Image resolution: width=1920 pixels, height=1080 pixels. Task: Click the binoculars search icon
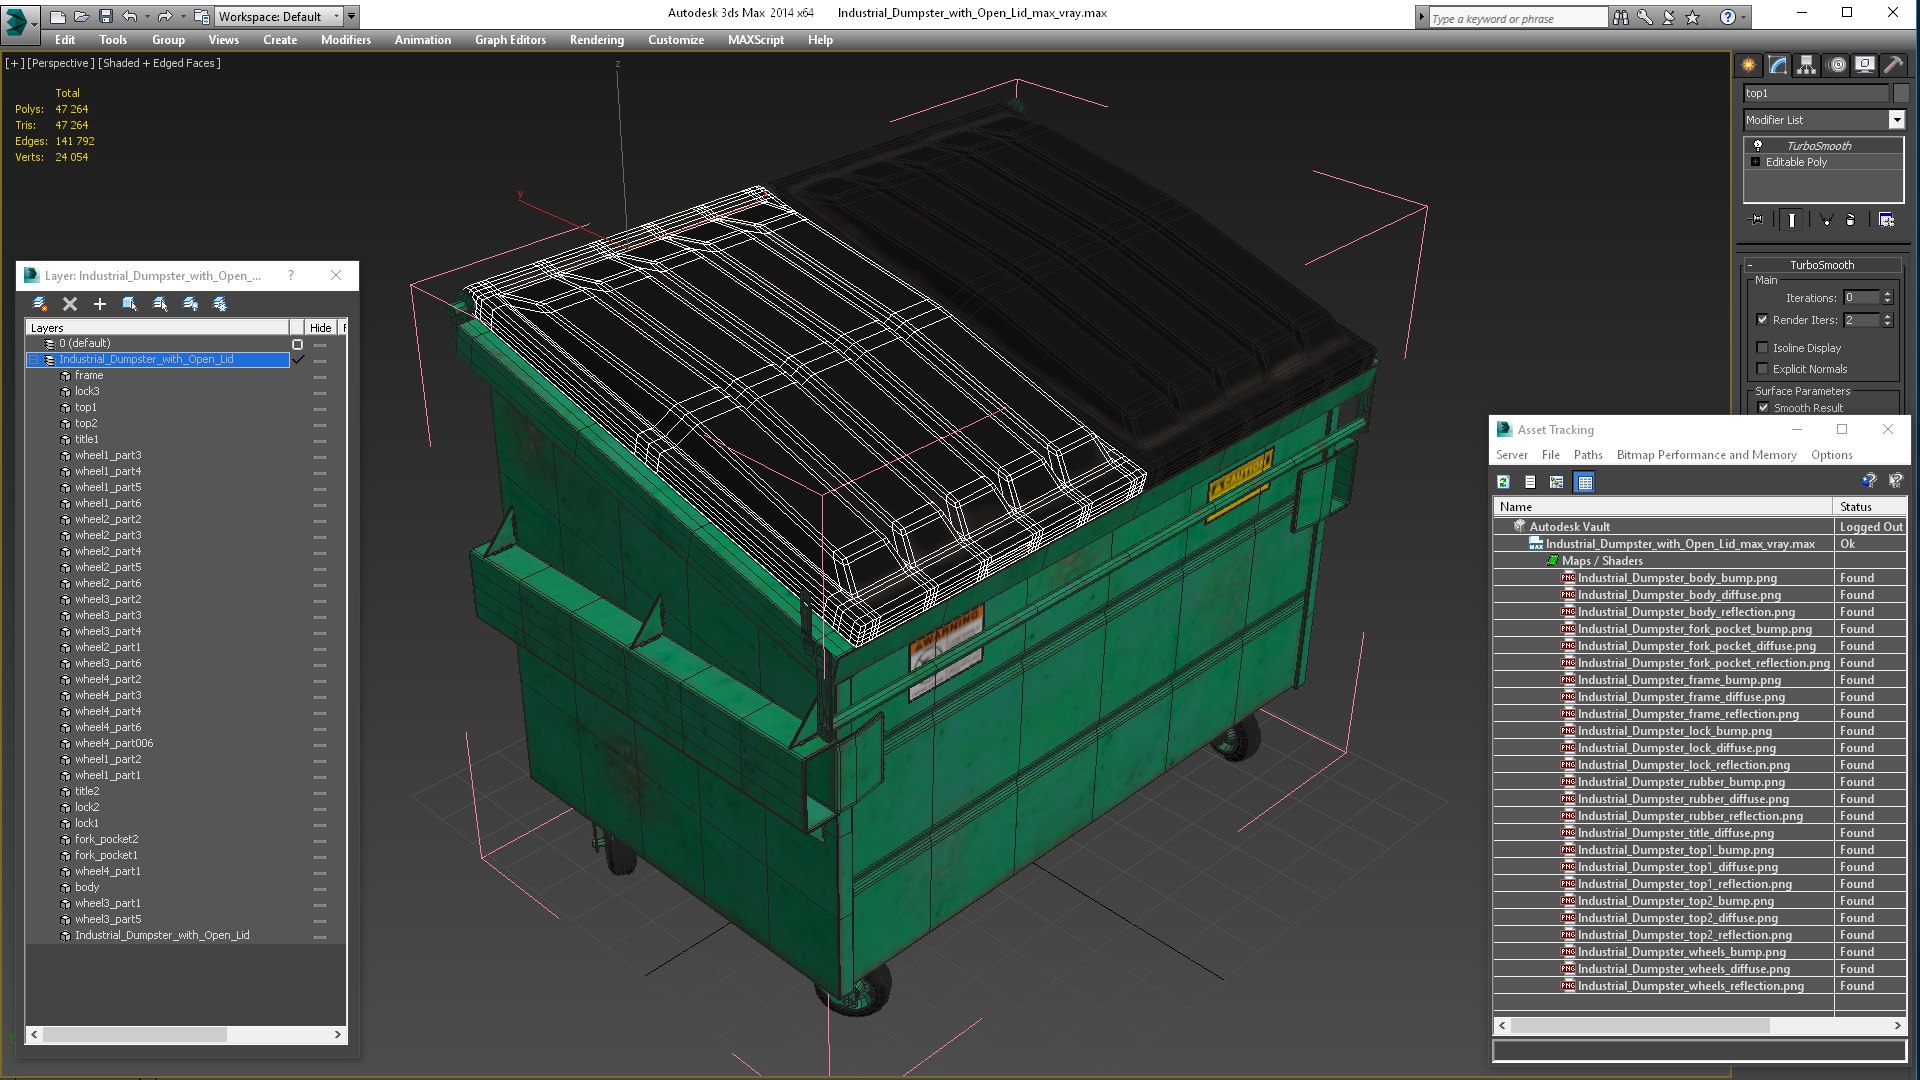point(1620,17)
